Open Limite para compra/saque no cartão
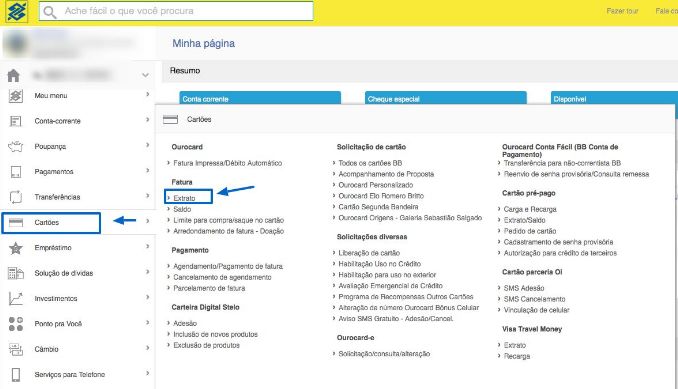 click(228, 220)
